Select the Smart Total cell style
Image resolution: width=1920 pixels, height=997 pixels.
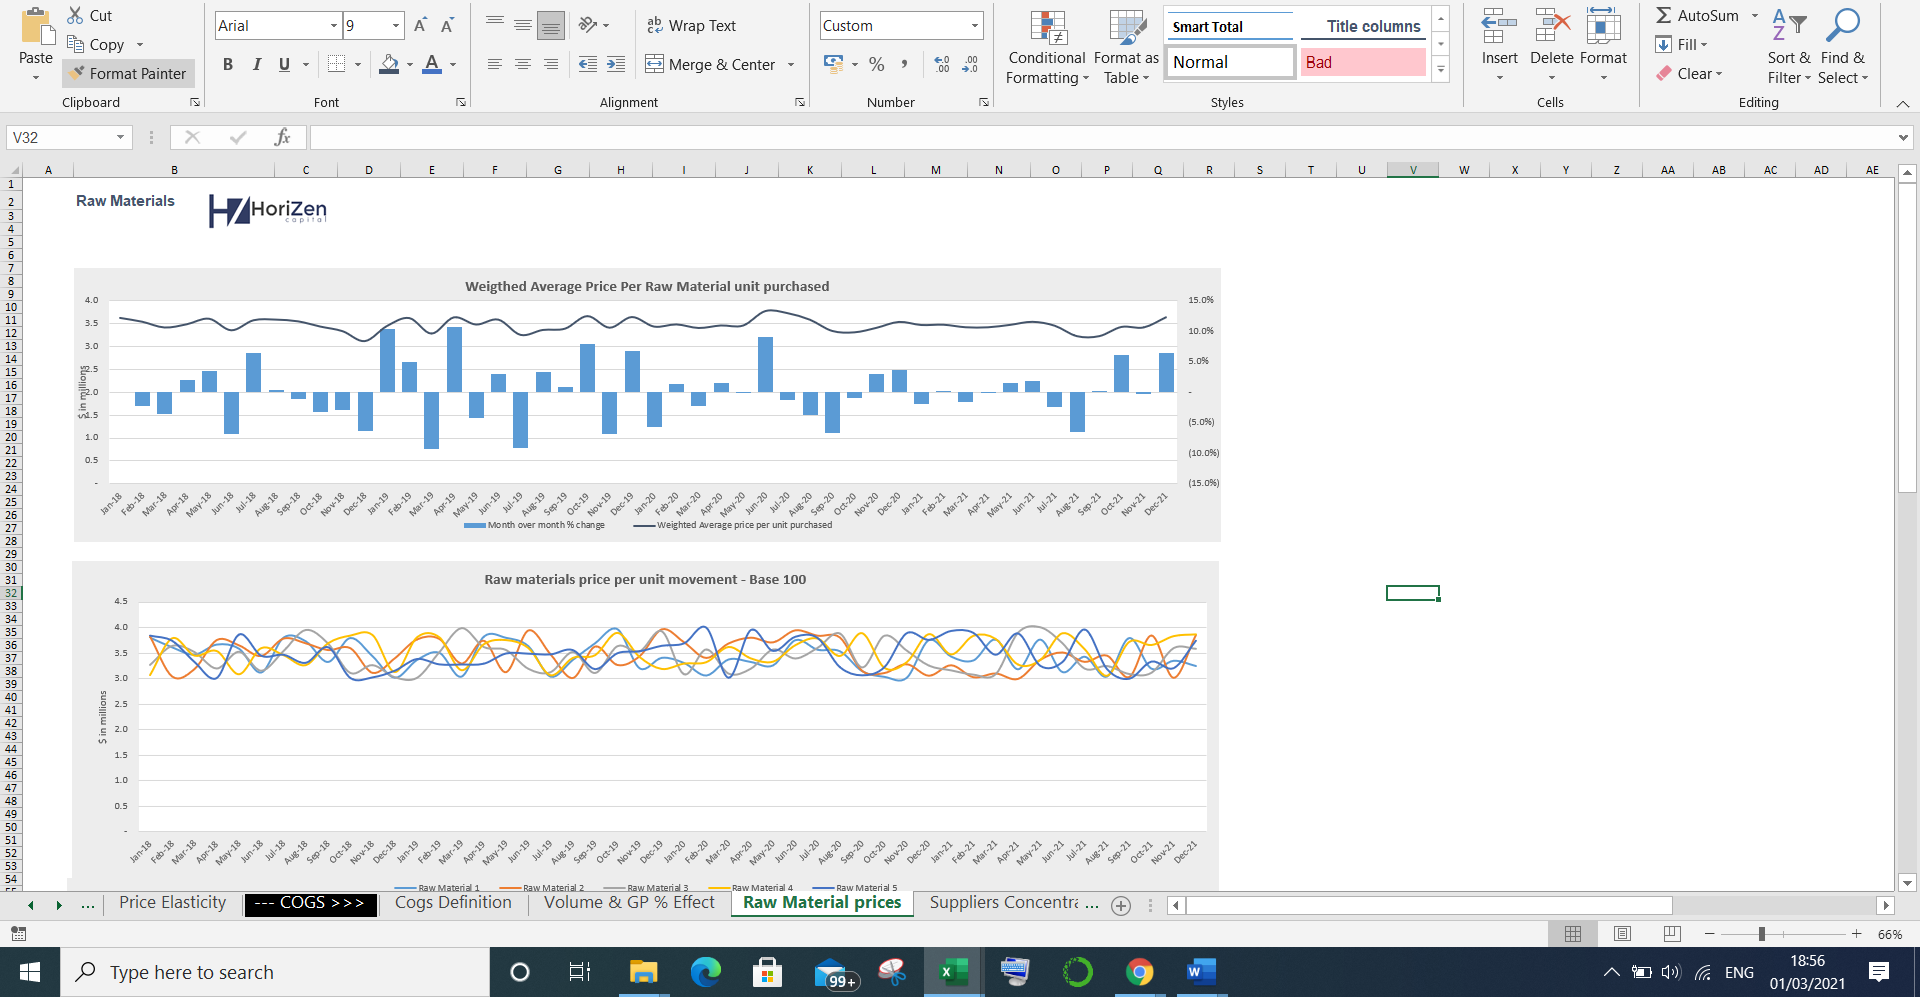[1230, 26]
